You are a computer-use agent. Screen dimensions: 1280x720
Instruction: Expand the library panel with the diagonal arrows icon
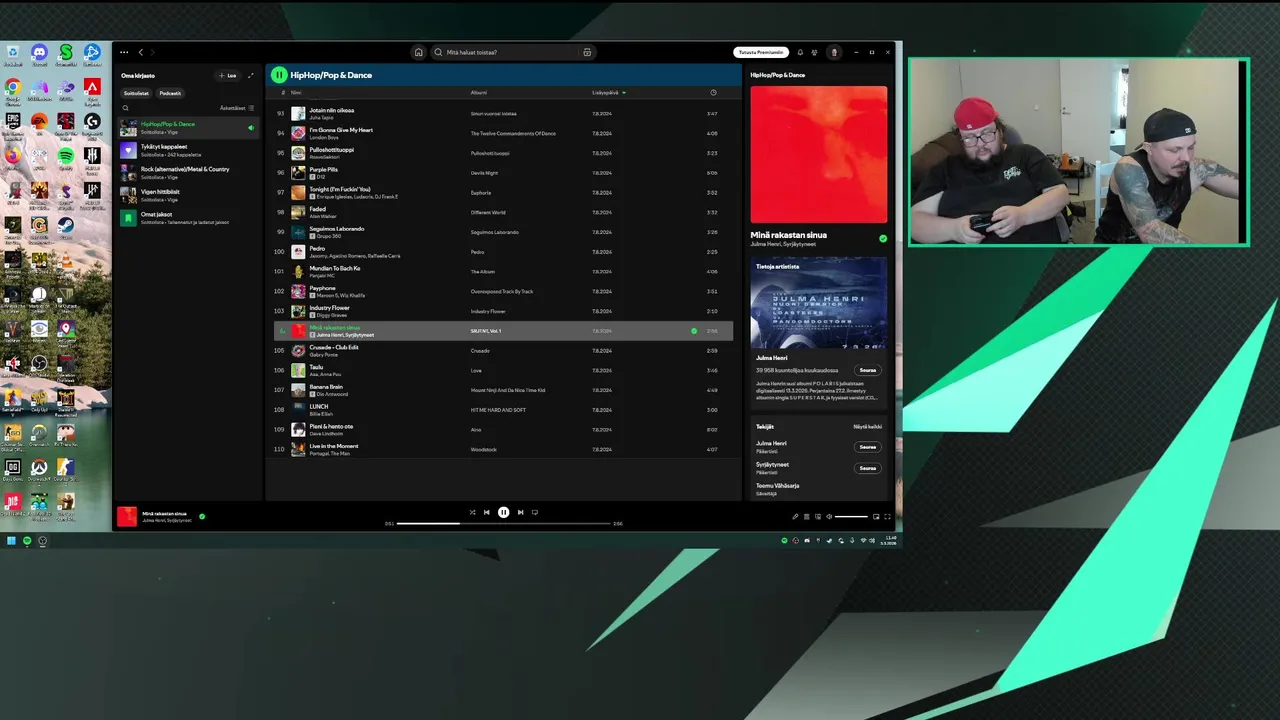coord(250,75)
